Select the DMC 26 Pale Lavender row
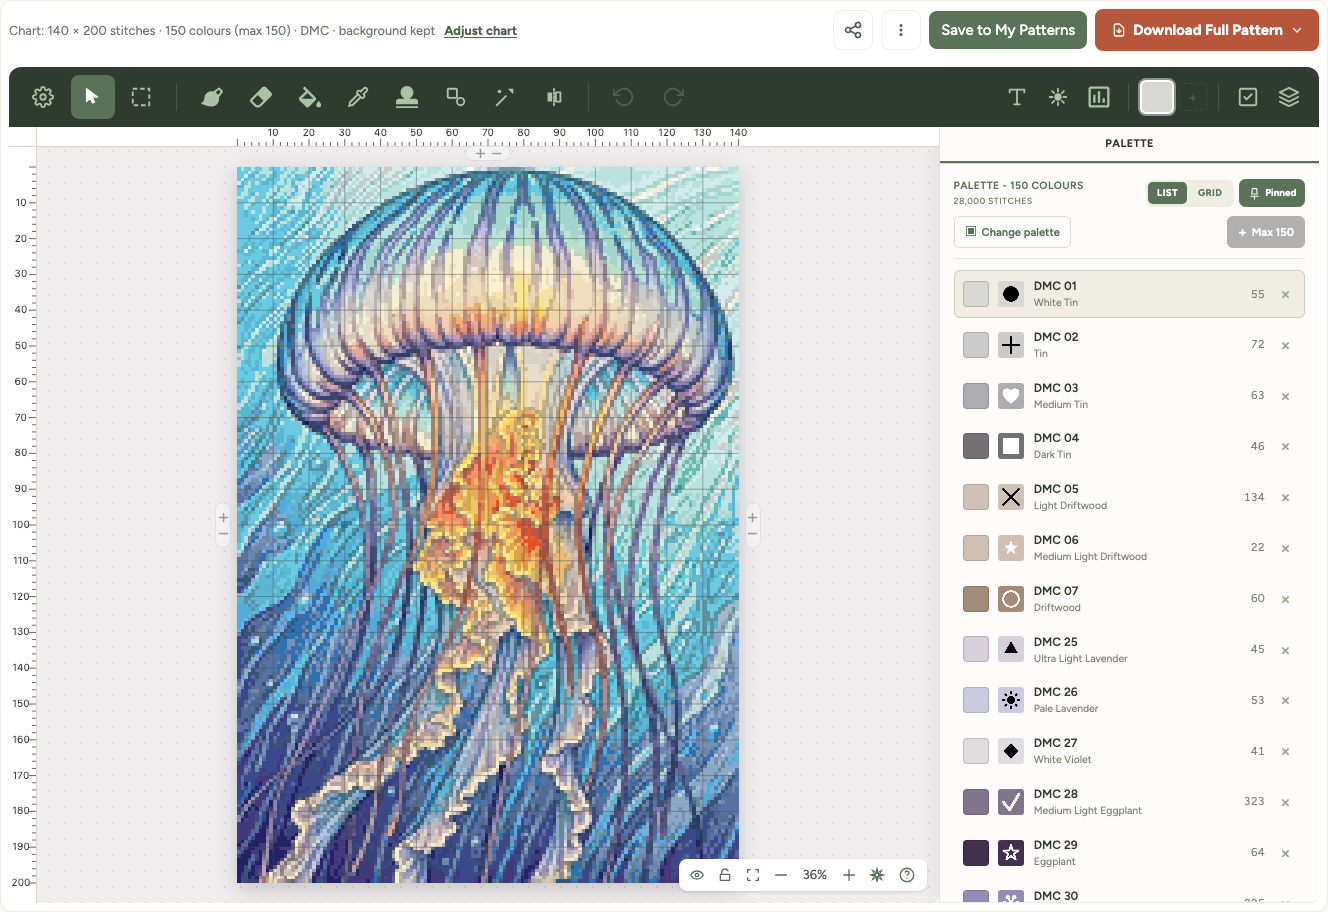 [1129, 700]
